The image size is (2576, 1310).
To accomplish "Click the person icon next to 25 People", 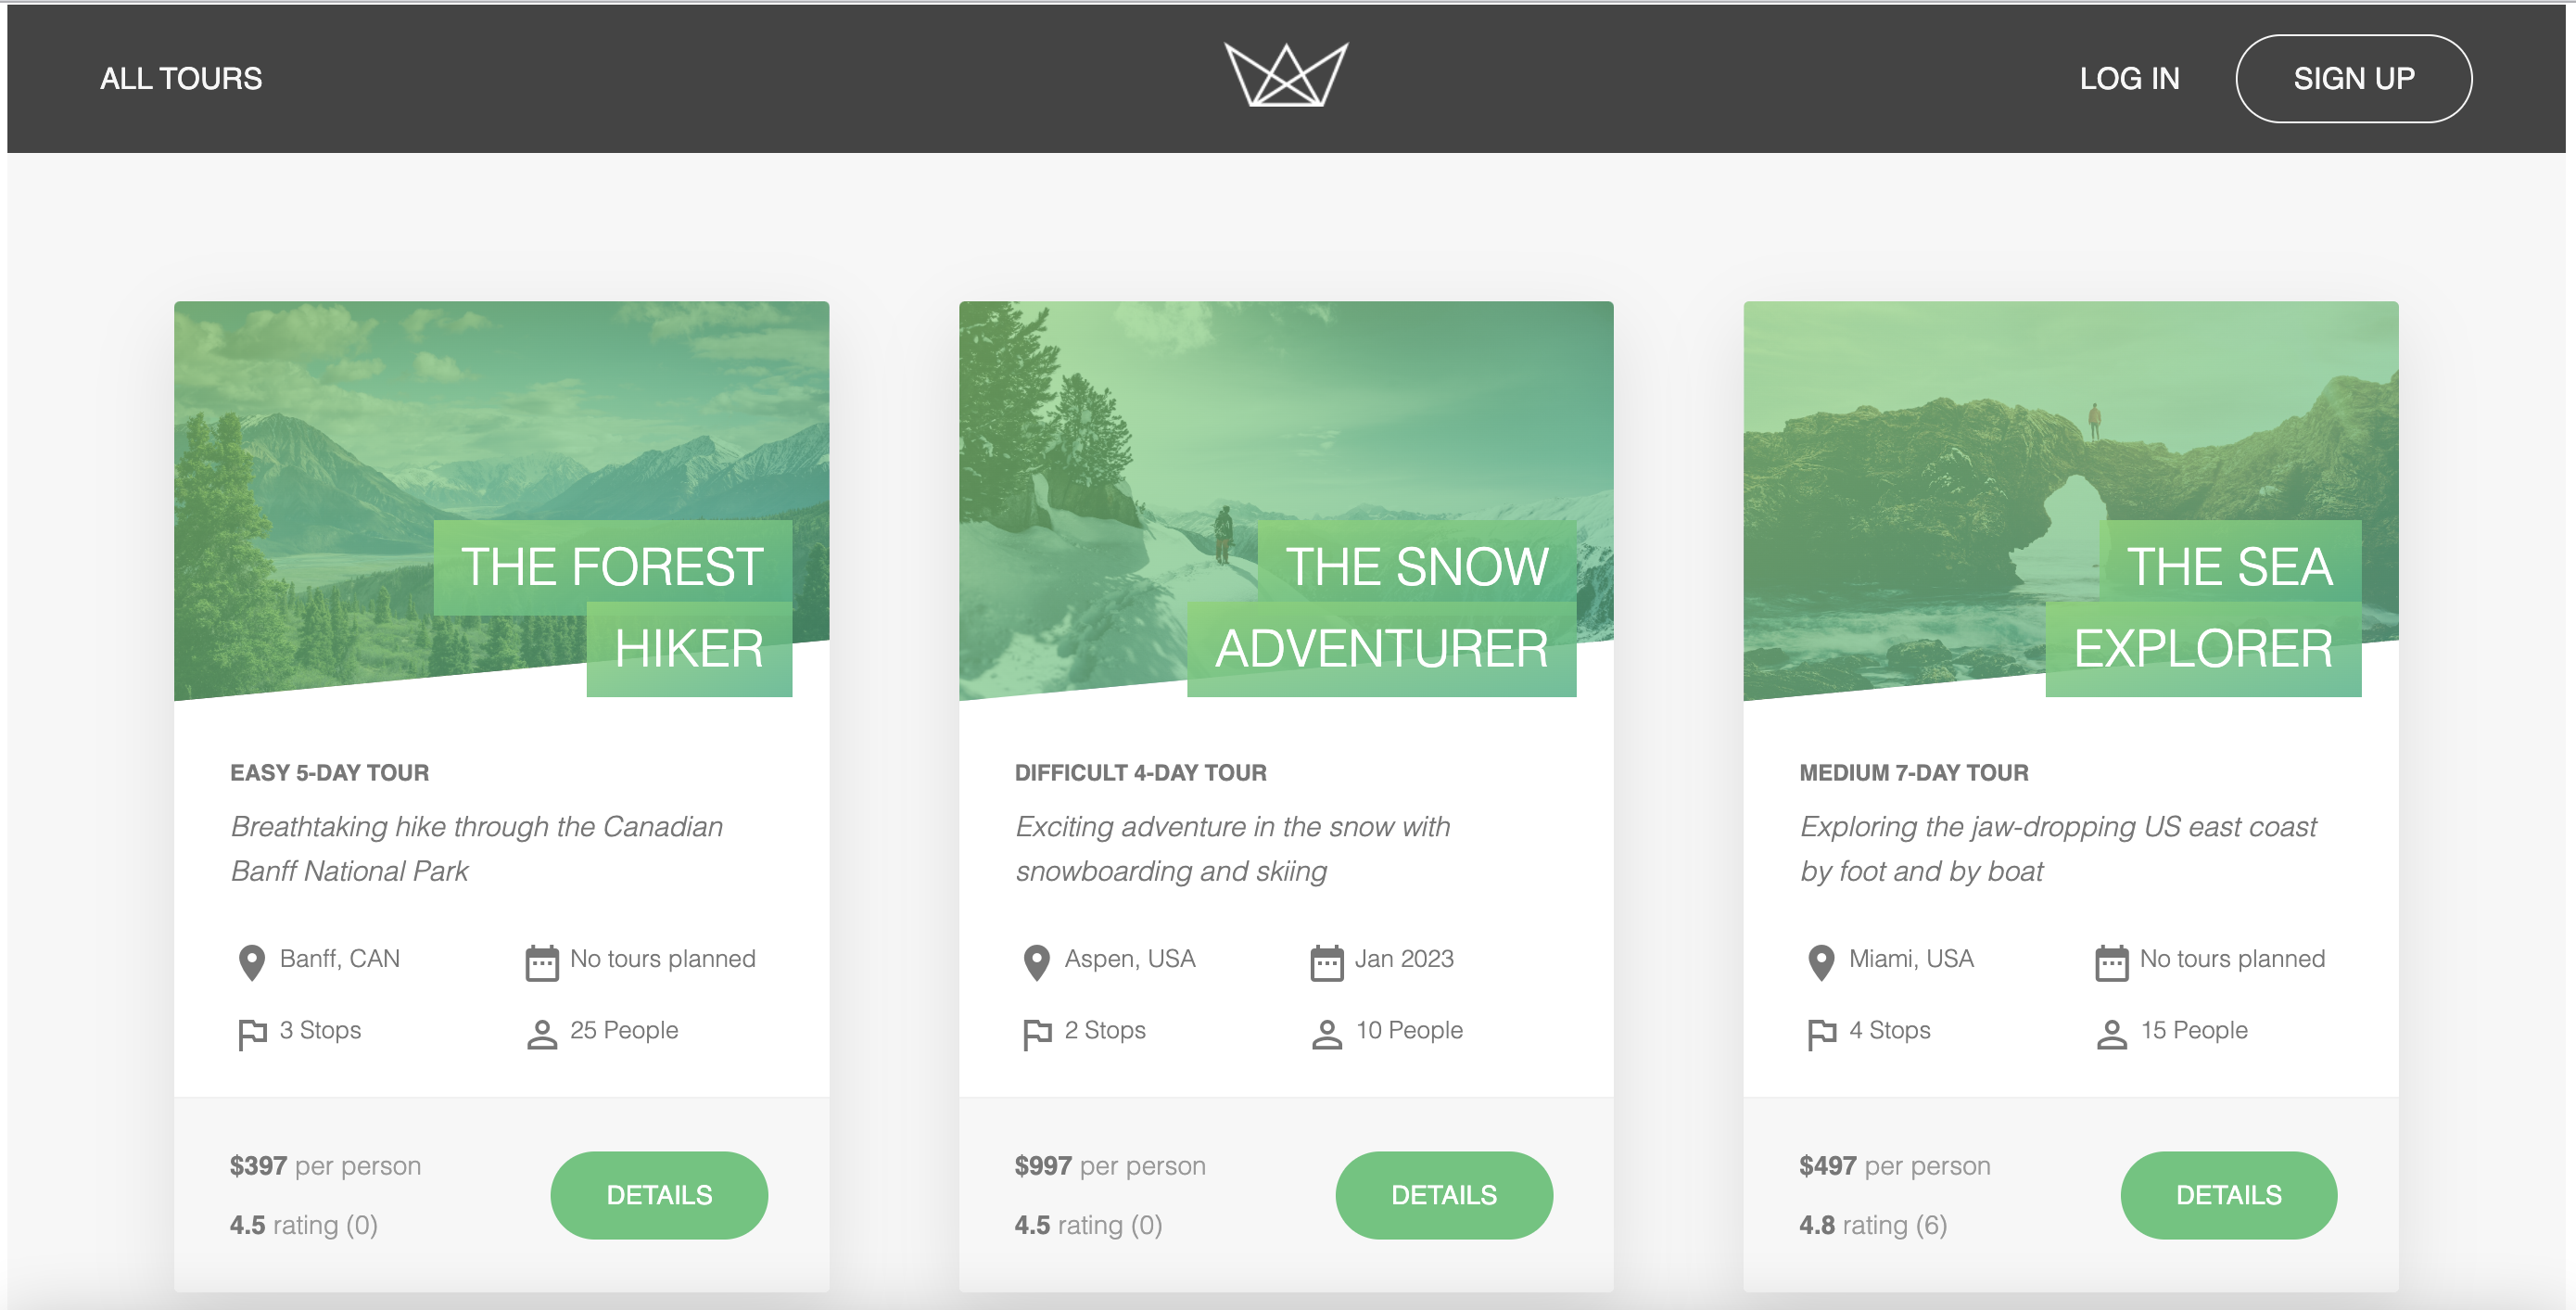I will [x=541, y=1034].
